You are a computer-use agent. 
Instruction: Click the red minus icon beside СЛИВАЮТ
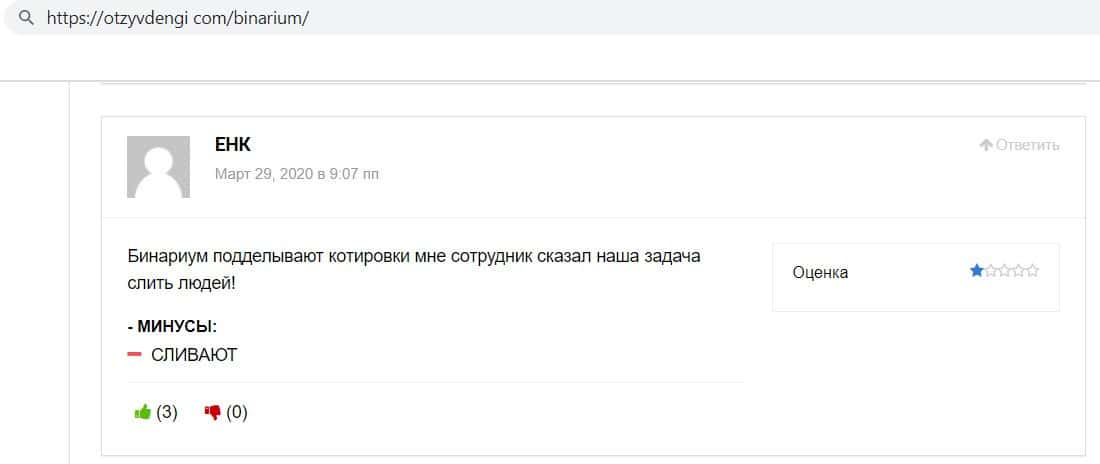point(135,355)
